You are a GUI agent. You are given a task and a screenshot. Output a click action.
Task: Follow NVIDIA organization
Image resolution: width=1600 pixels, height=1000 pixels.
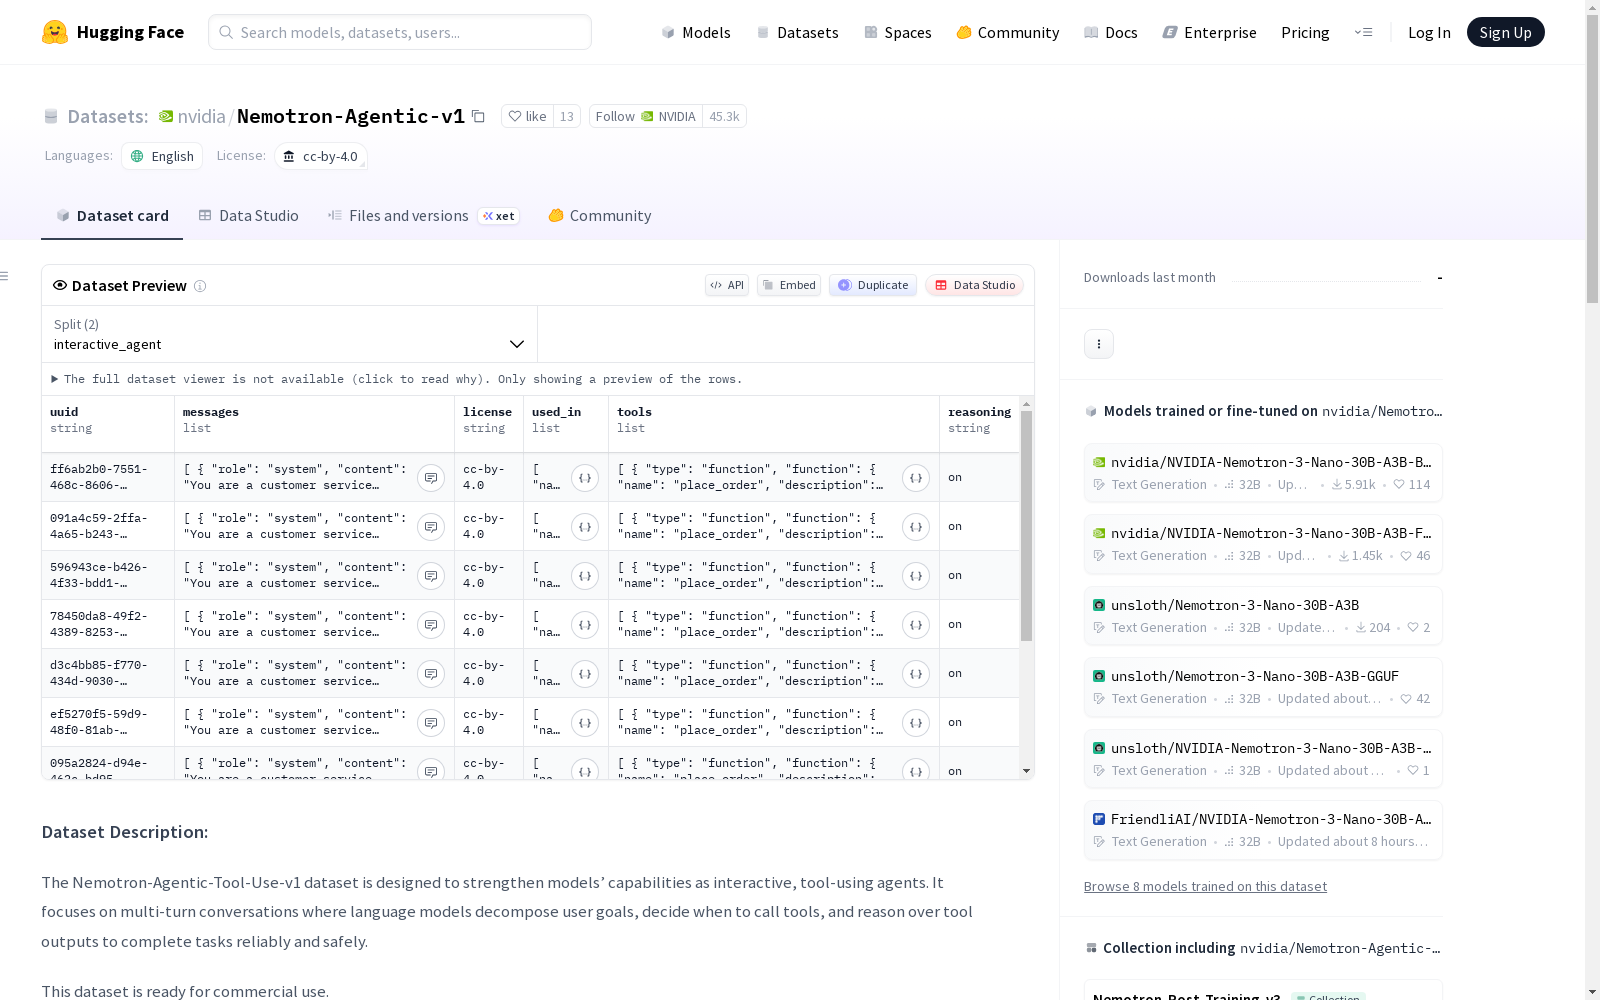[646, 116]
